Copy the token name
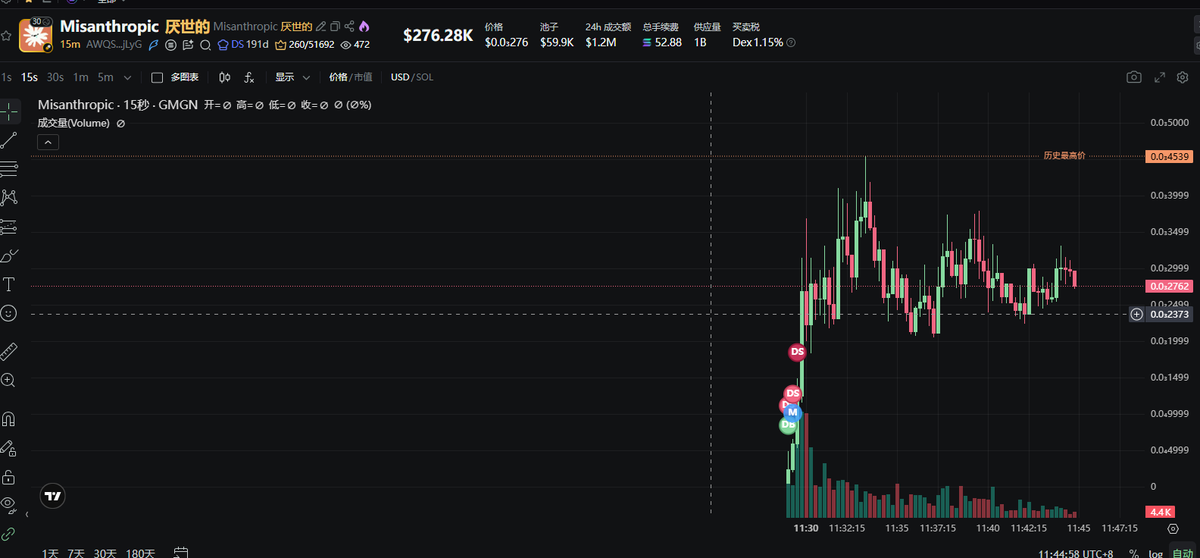 335,26
